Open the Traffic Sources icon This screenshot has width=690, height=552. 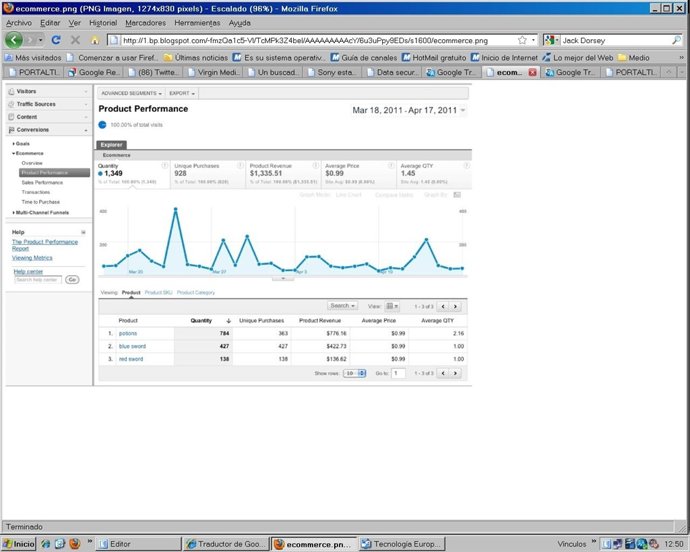(x=11, y=104)
